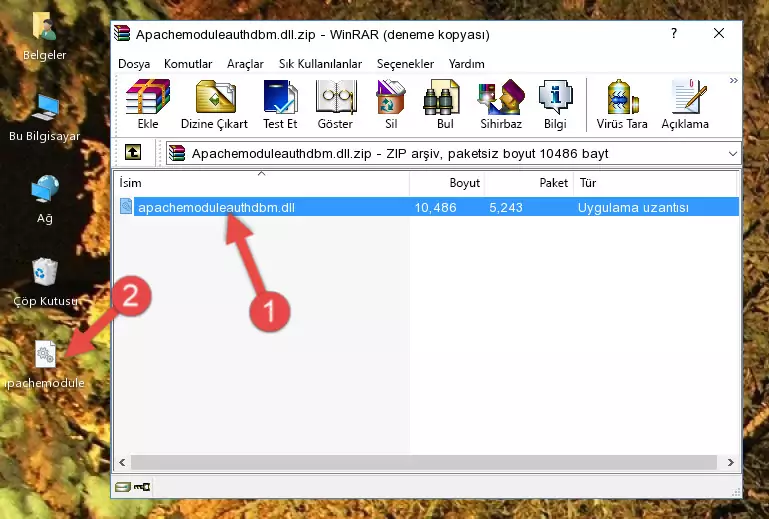The width and height of the screenshot is (769, 519).
Task: Sort the list by Boyut column
Action: point(447,182)
